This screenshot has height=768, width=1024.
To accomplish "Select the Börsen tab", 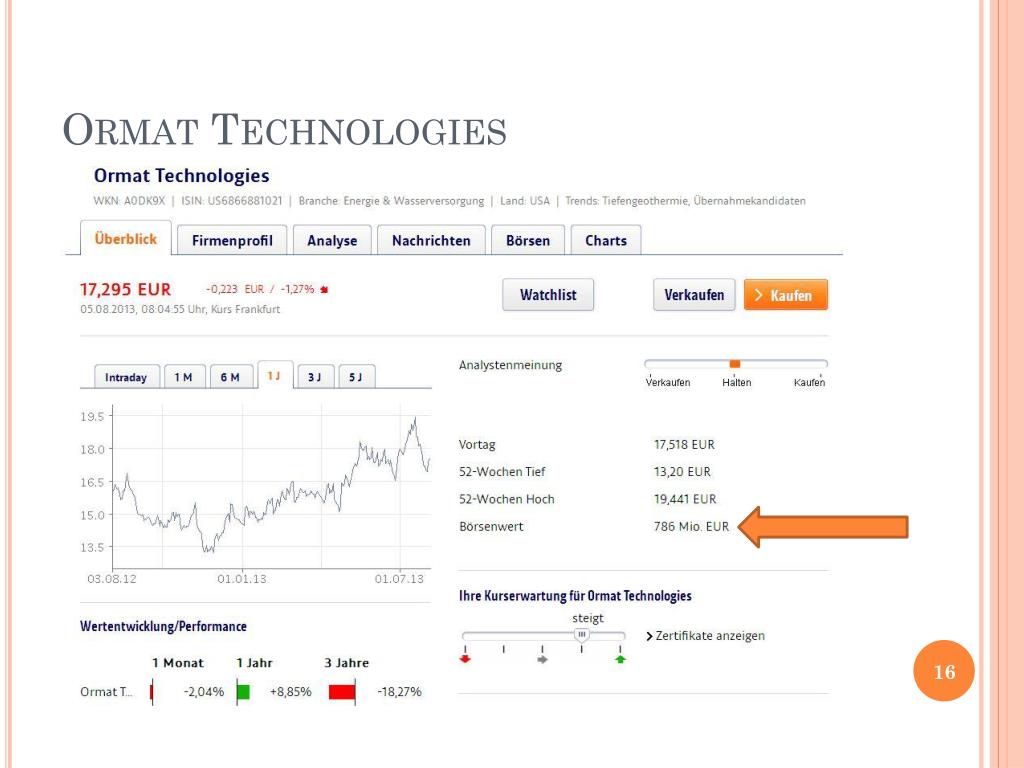I will pos(528,240).
